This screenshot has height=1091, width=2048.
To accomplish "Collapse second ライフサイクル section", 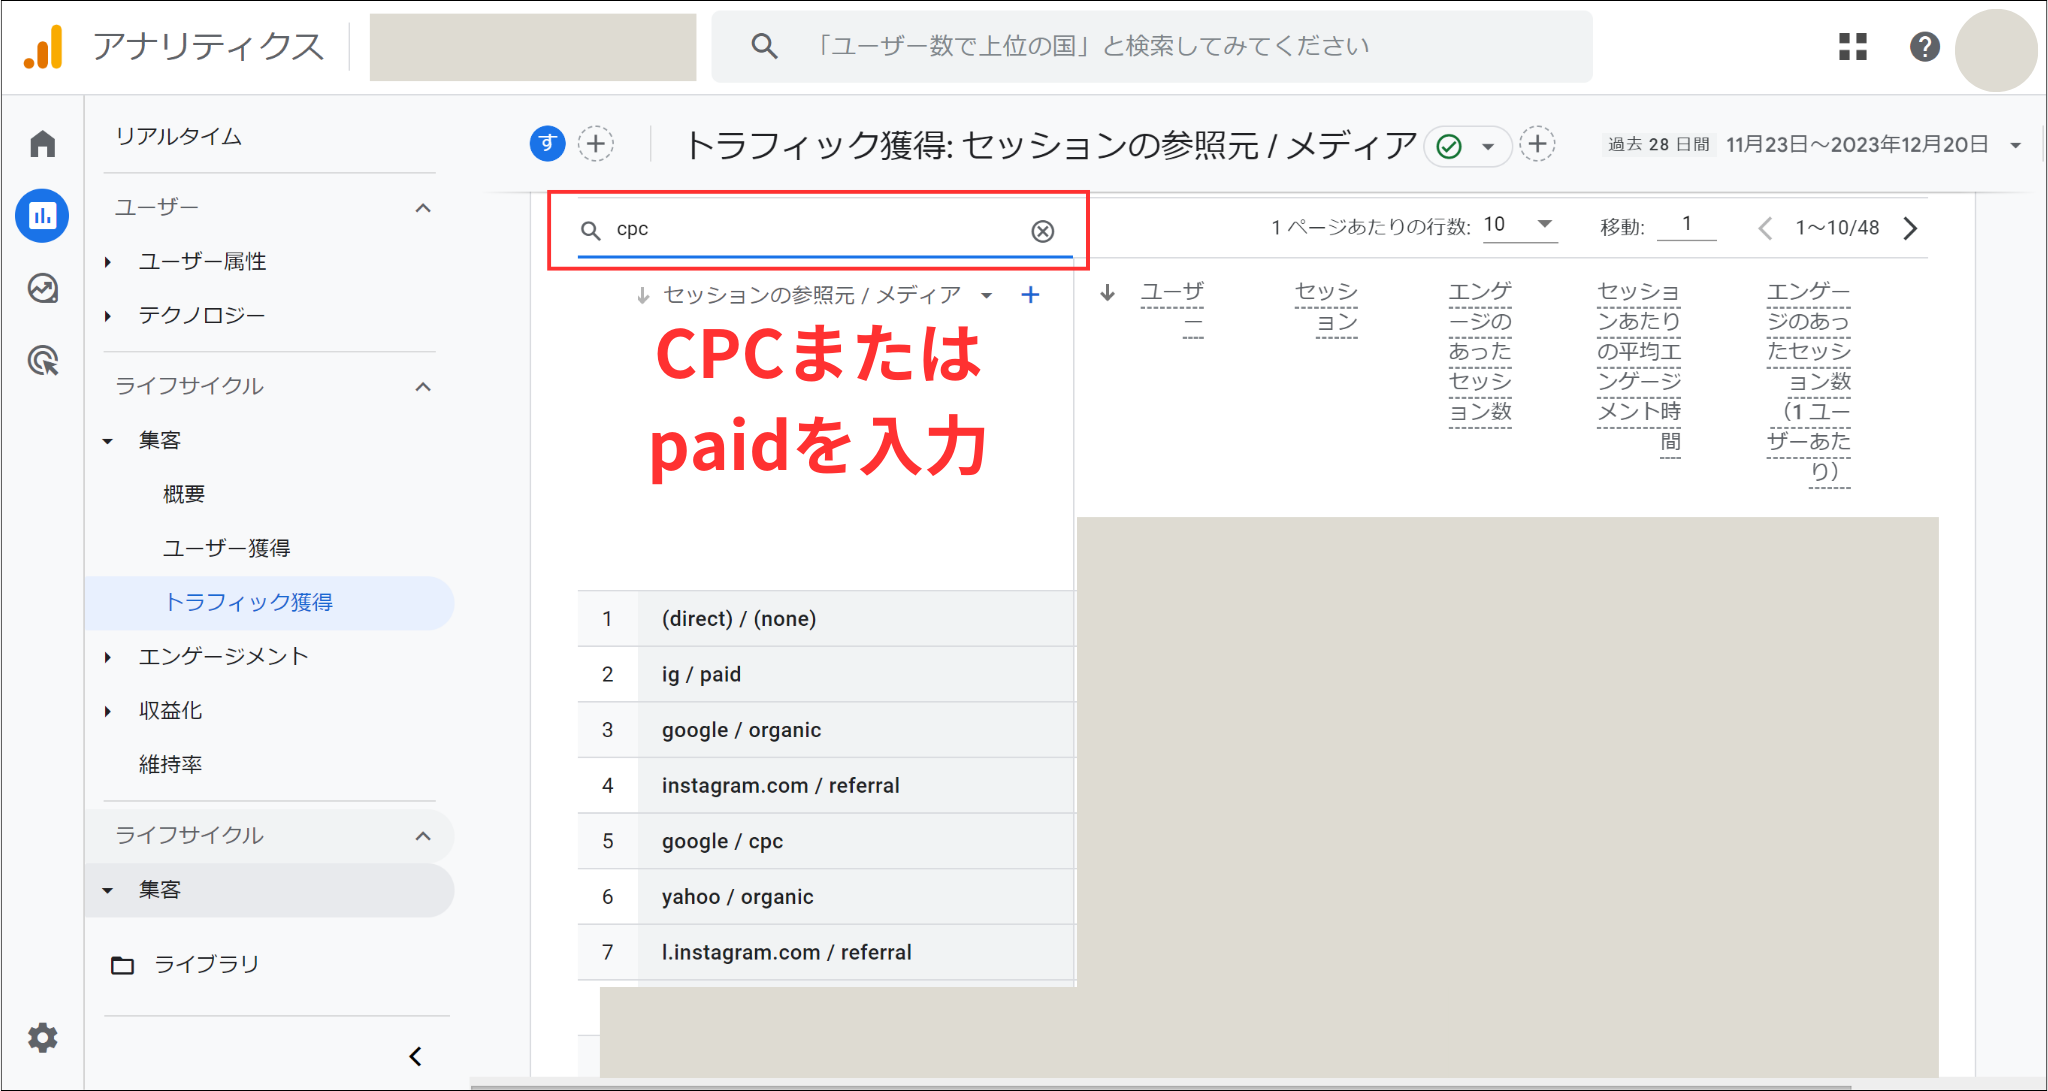I will pos(423,836).
